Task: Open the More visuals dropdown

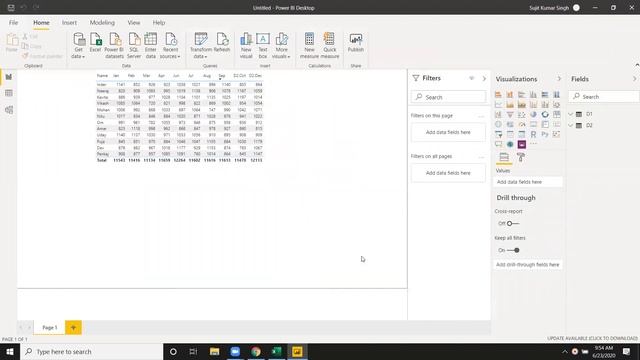Action: [281, 46]
